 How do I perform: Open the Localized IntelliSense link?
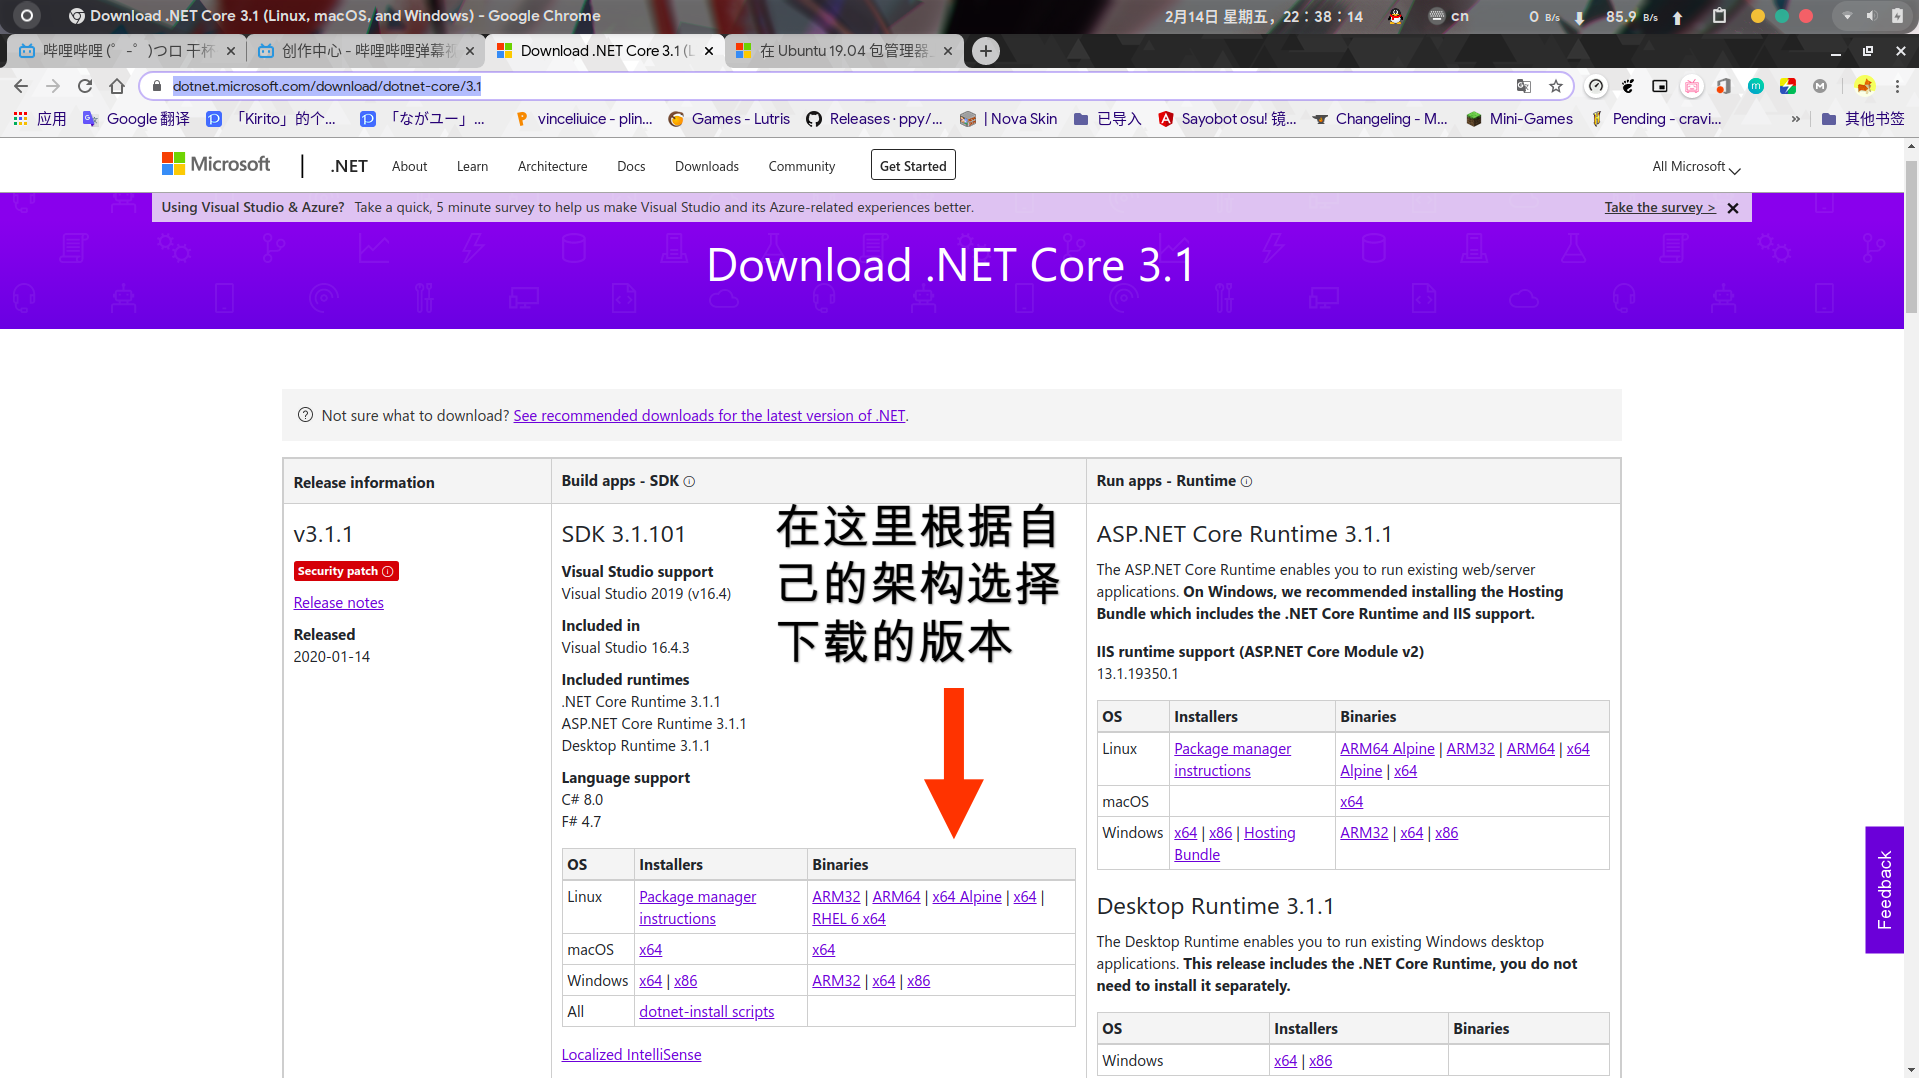(x=631, y=1055)
